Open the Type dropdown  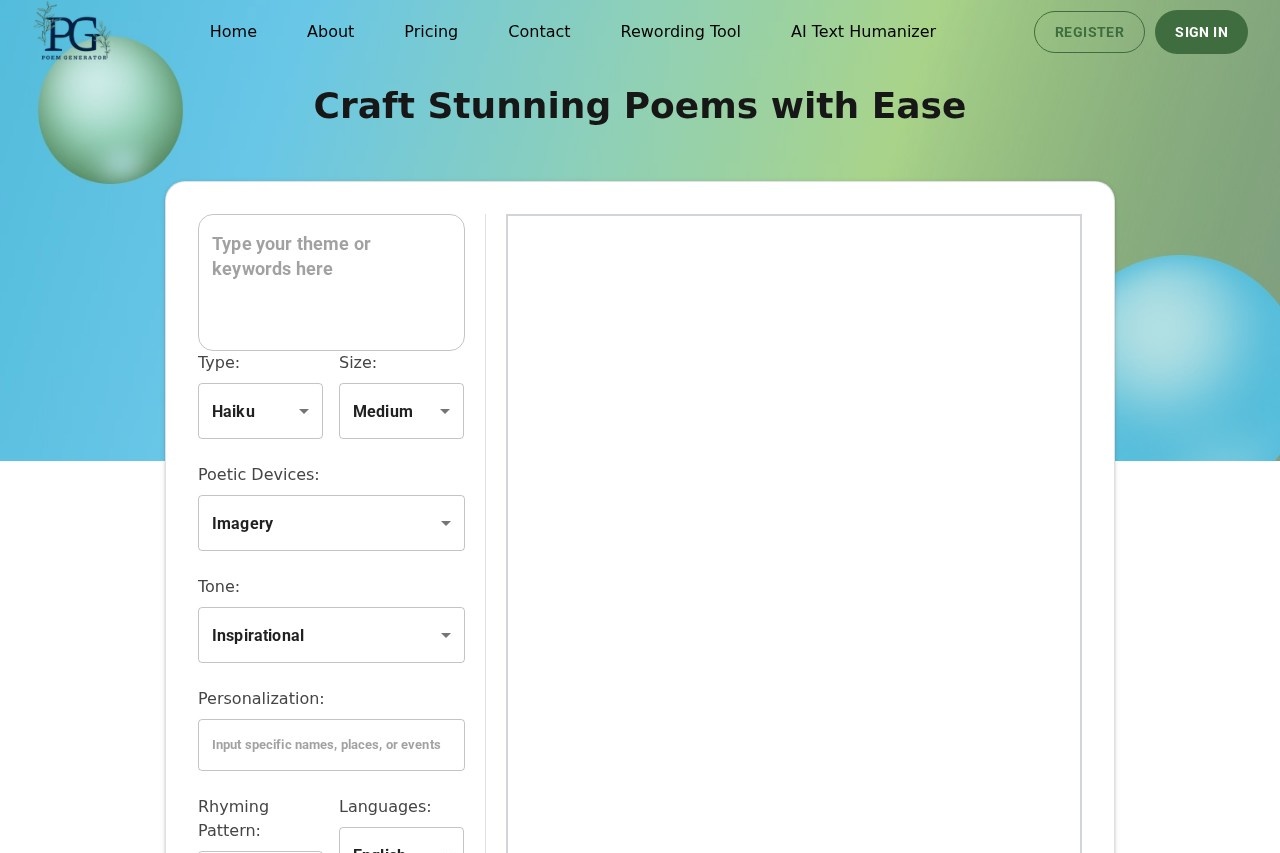tap(260, 411)
